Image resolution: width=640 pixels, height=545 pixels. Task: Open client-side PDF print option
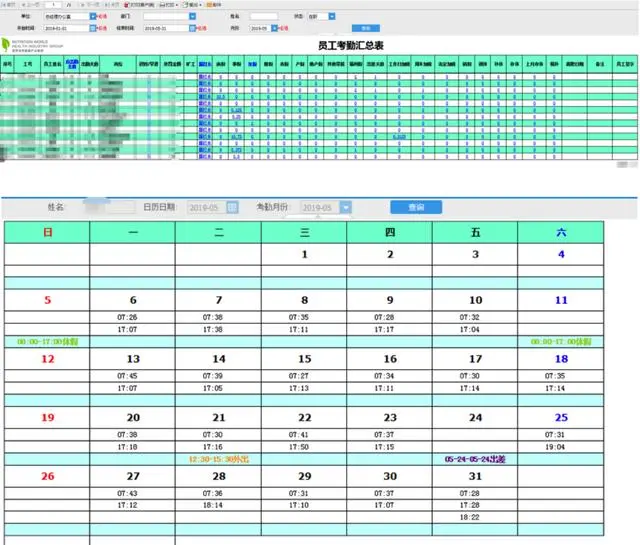click(139, 5)
